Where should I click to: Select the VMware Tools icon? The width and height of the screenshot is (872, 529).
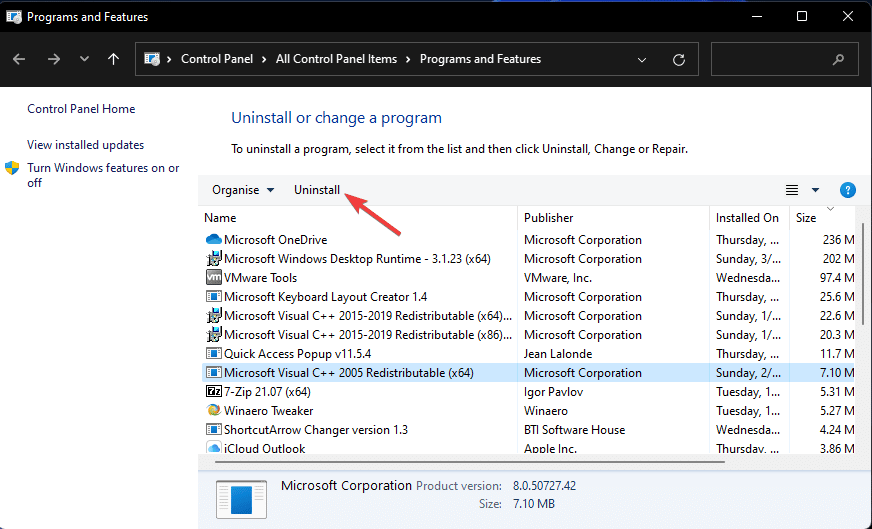[214, 278]
